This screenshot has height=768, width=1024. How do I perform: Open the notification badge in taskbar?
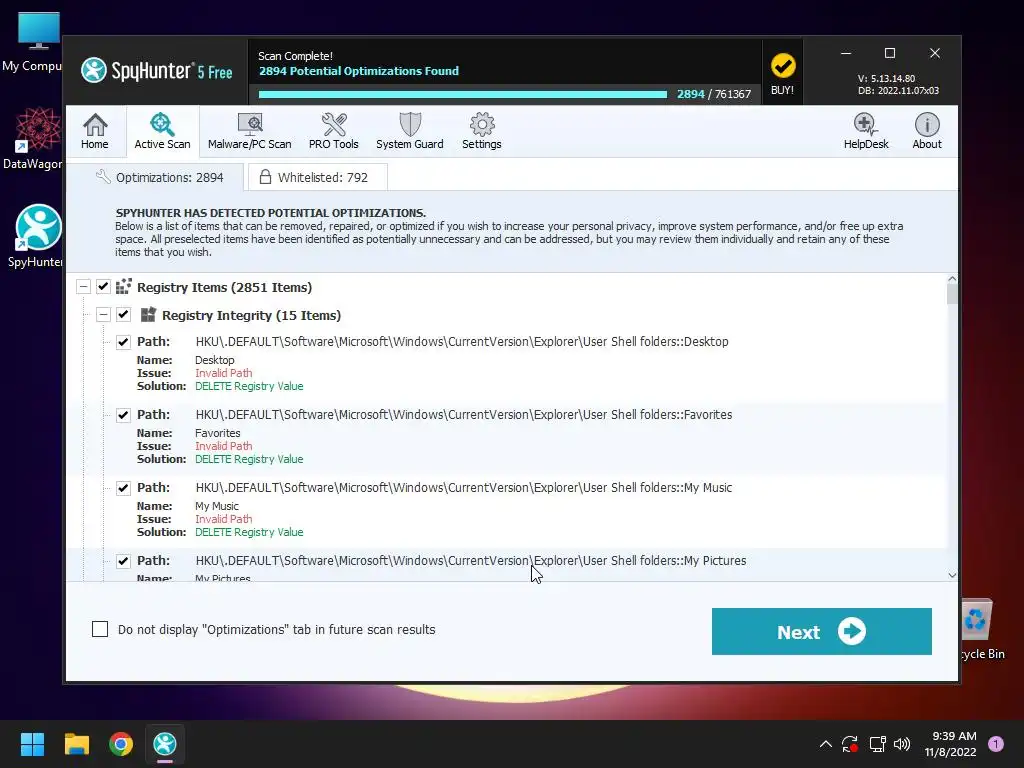996,744
